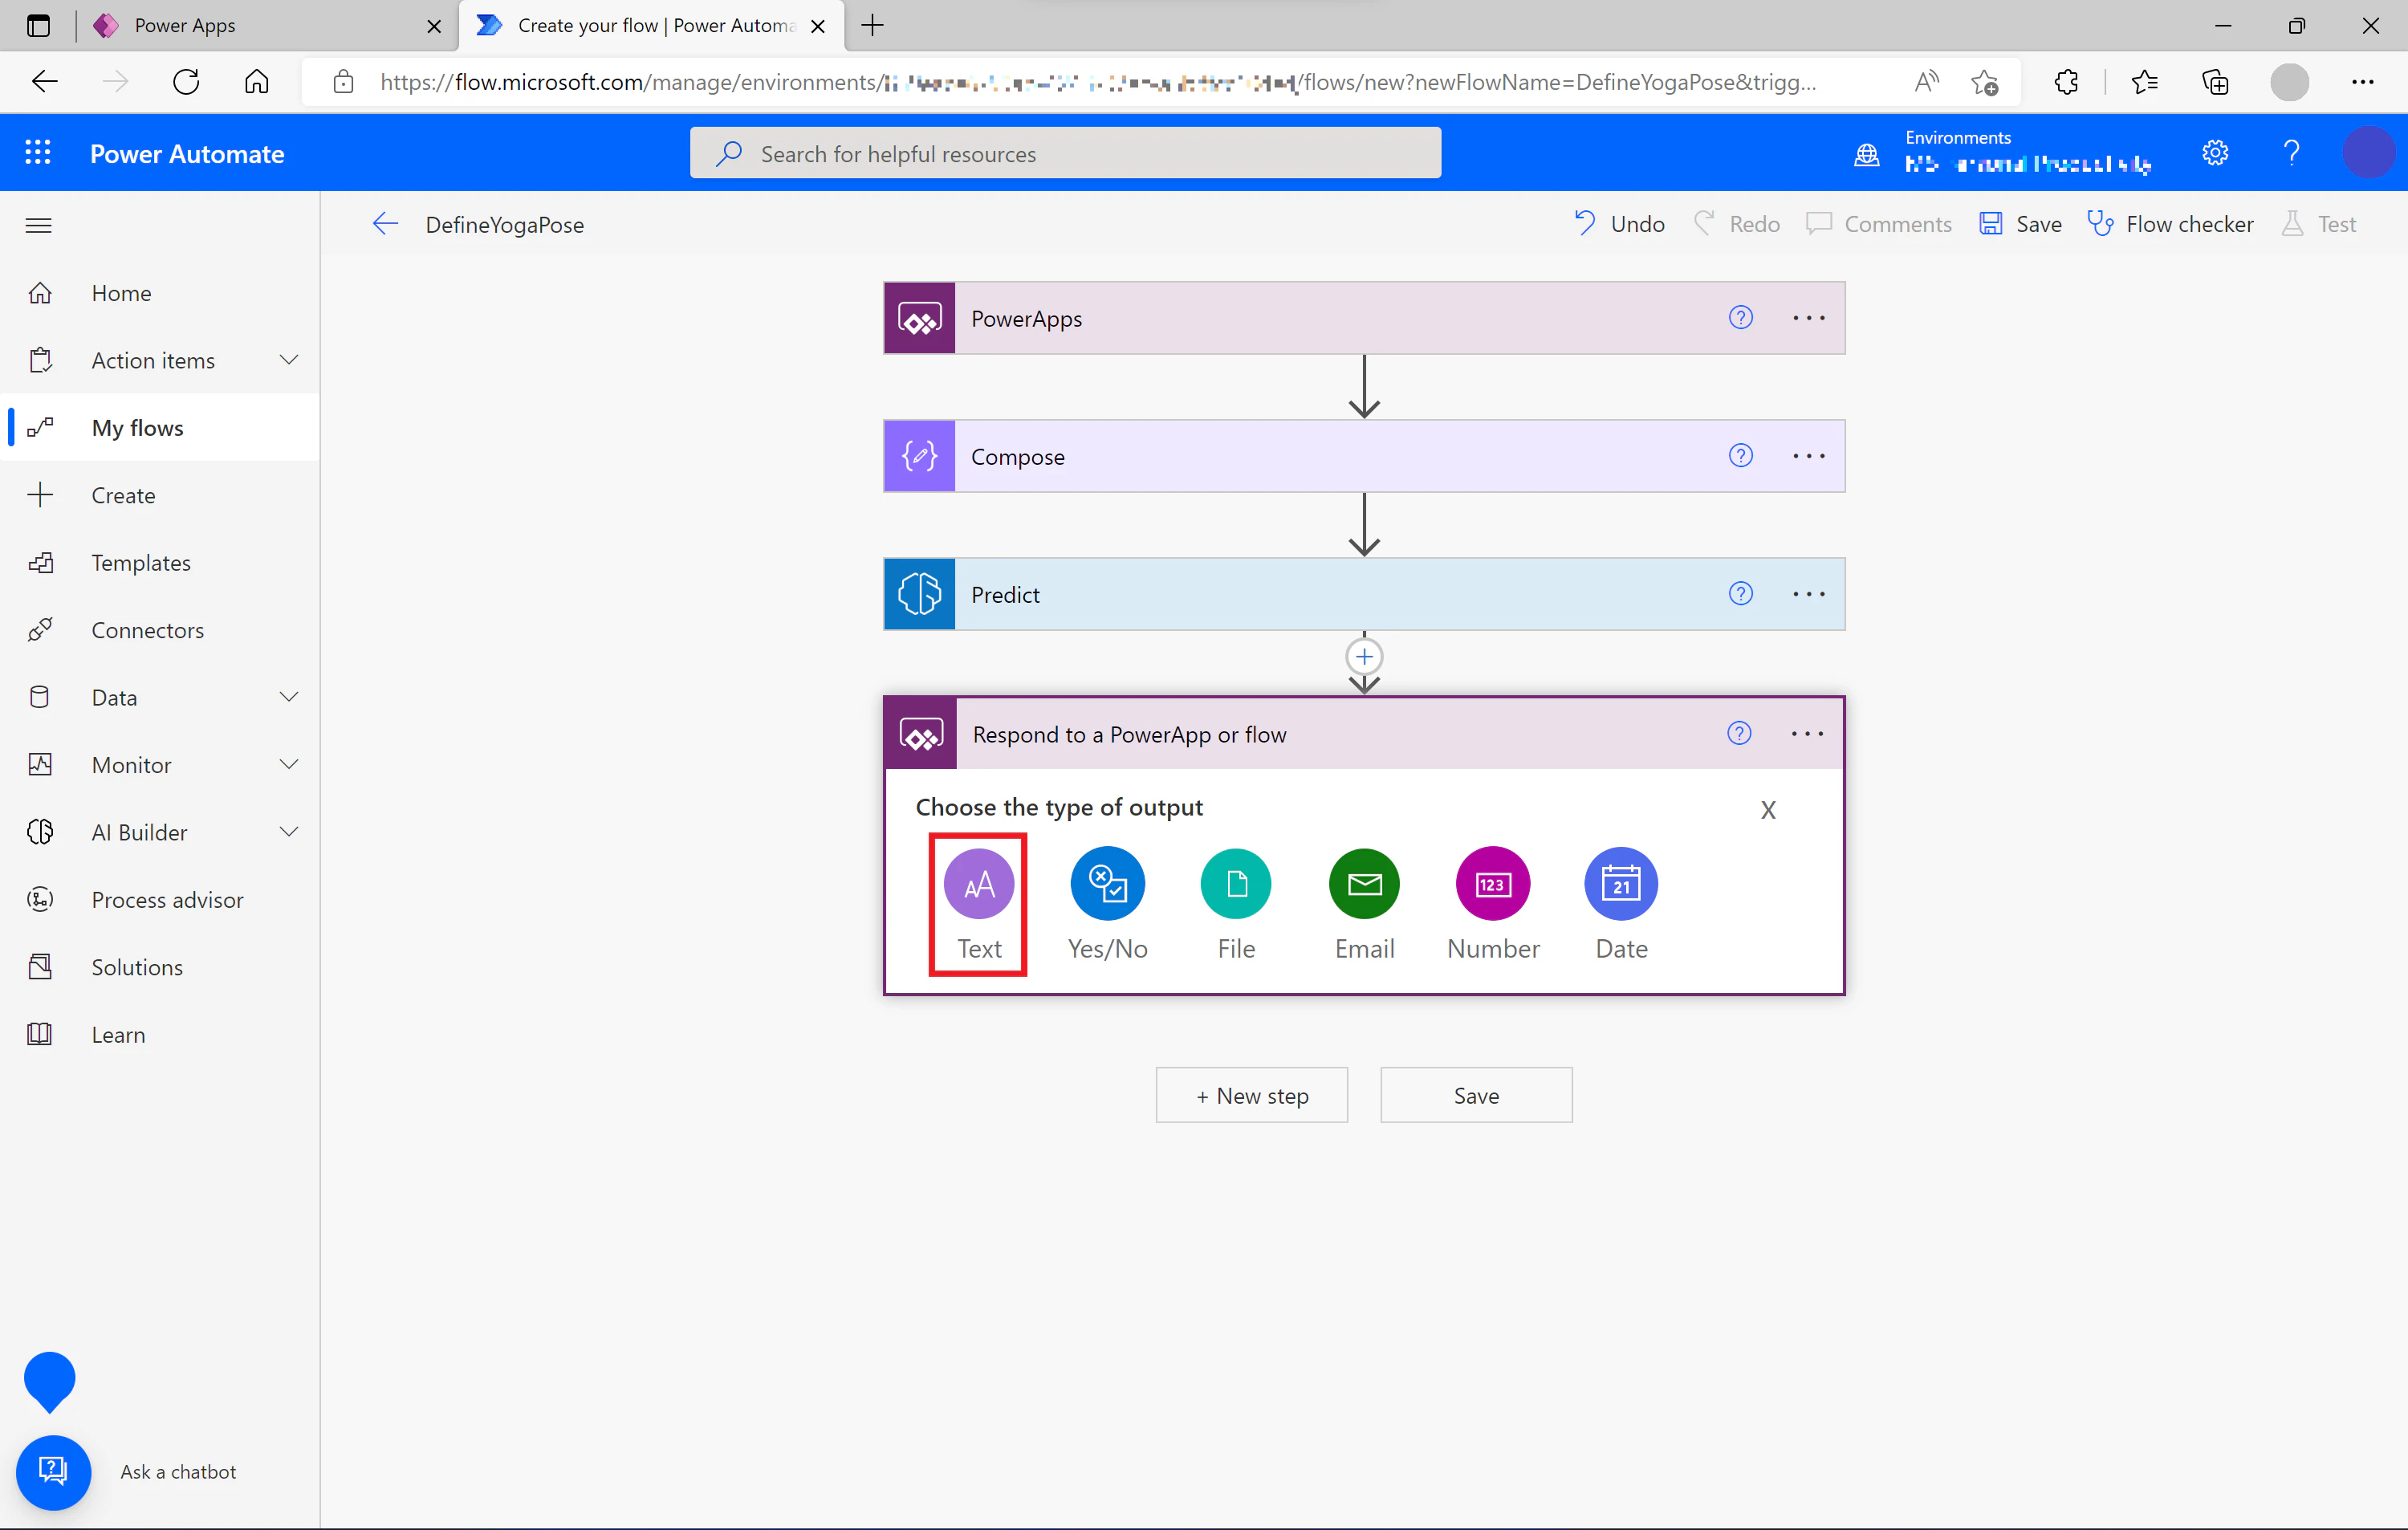Insert a step using the plus below Predict
Screen dimensions: 2408x1530
click(x=1364, y=657)
